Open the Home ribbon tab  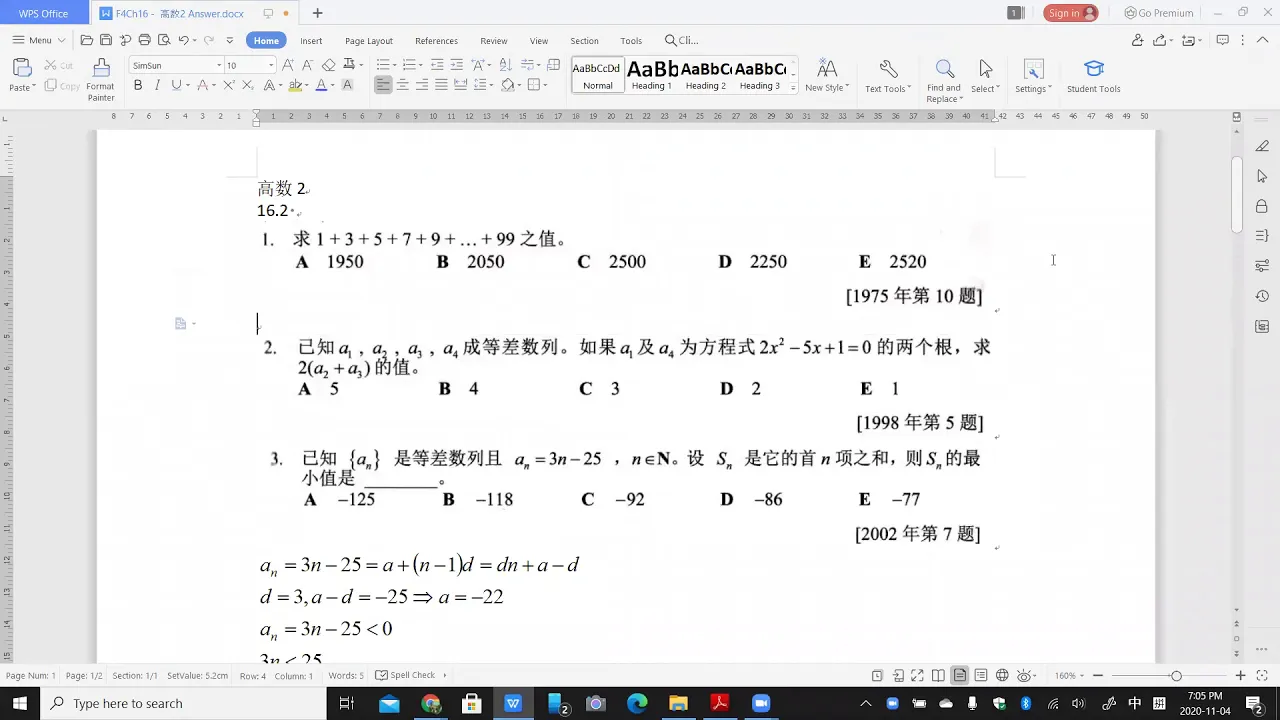(x=266, y=41)
